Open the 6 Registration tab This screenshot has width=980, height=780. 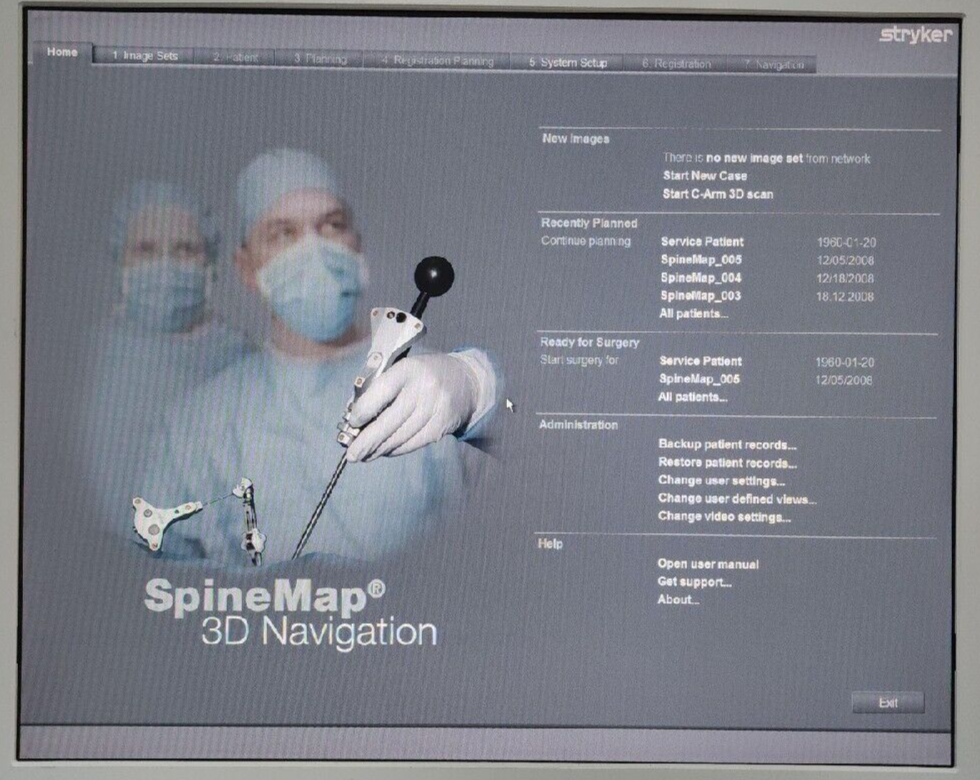[x=676, y=64]
